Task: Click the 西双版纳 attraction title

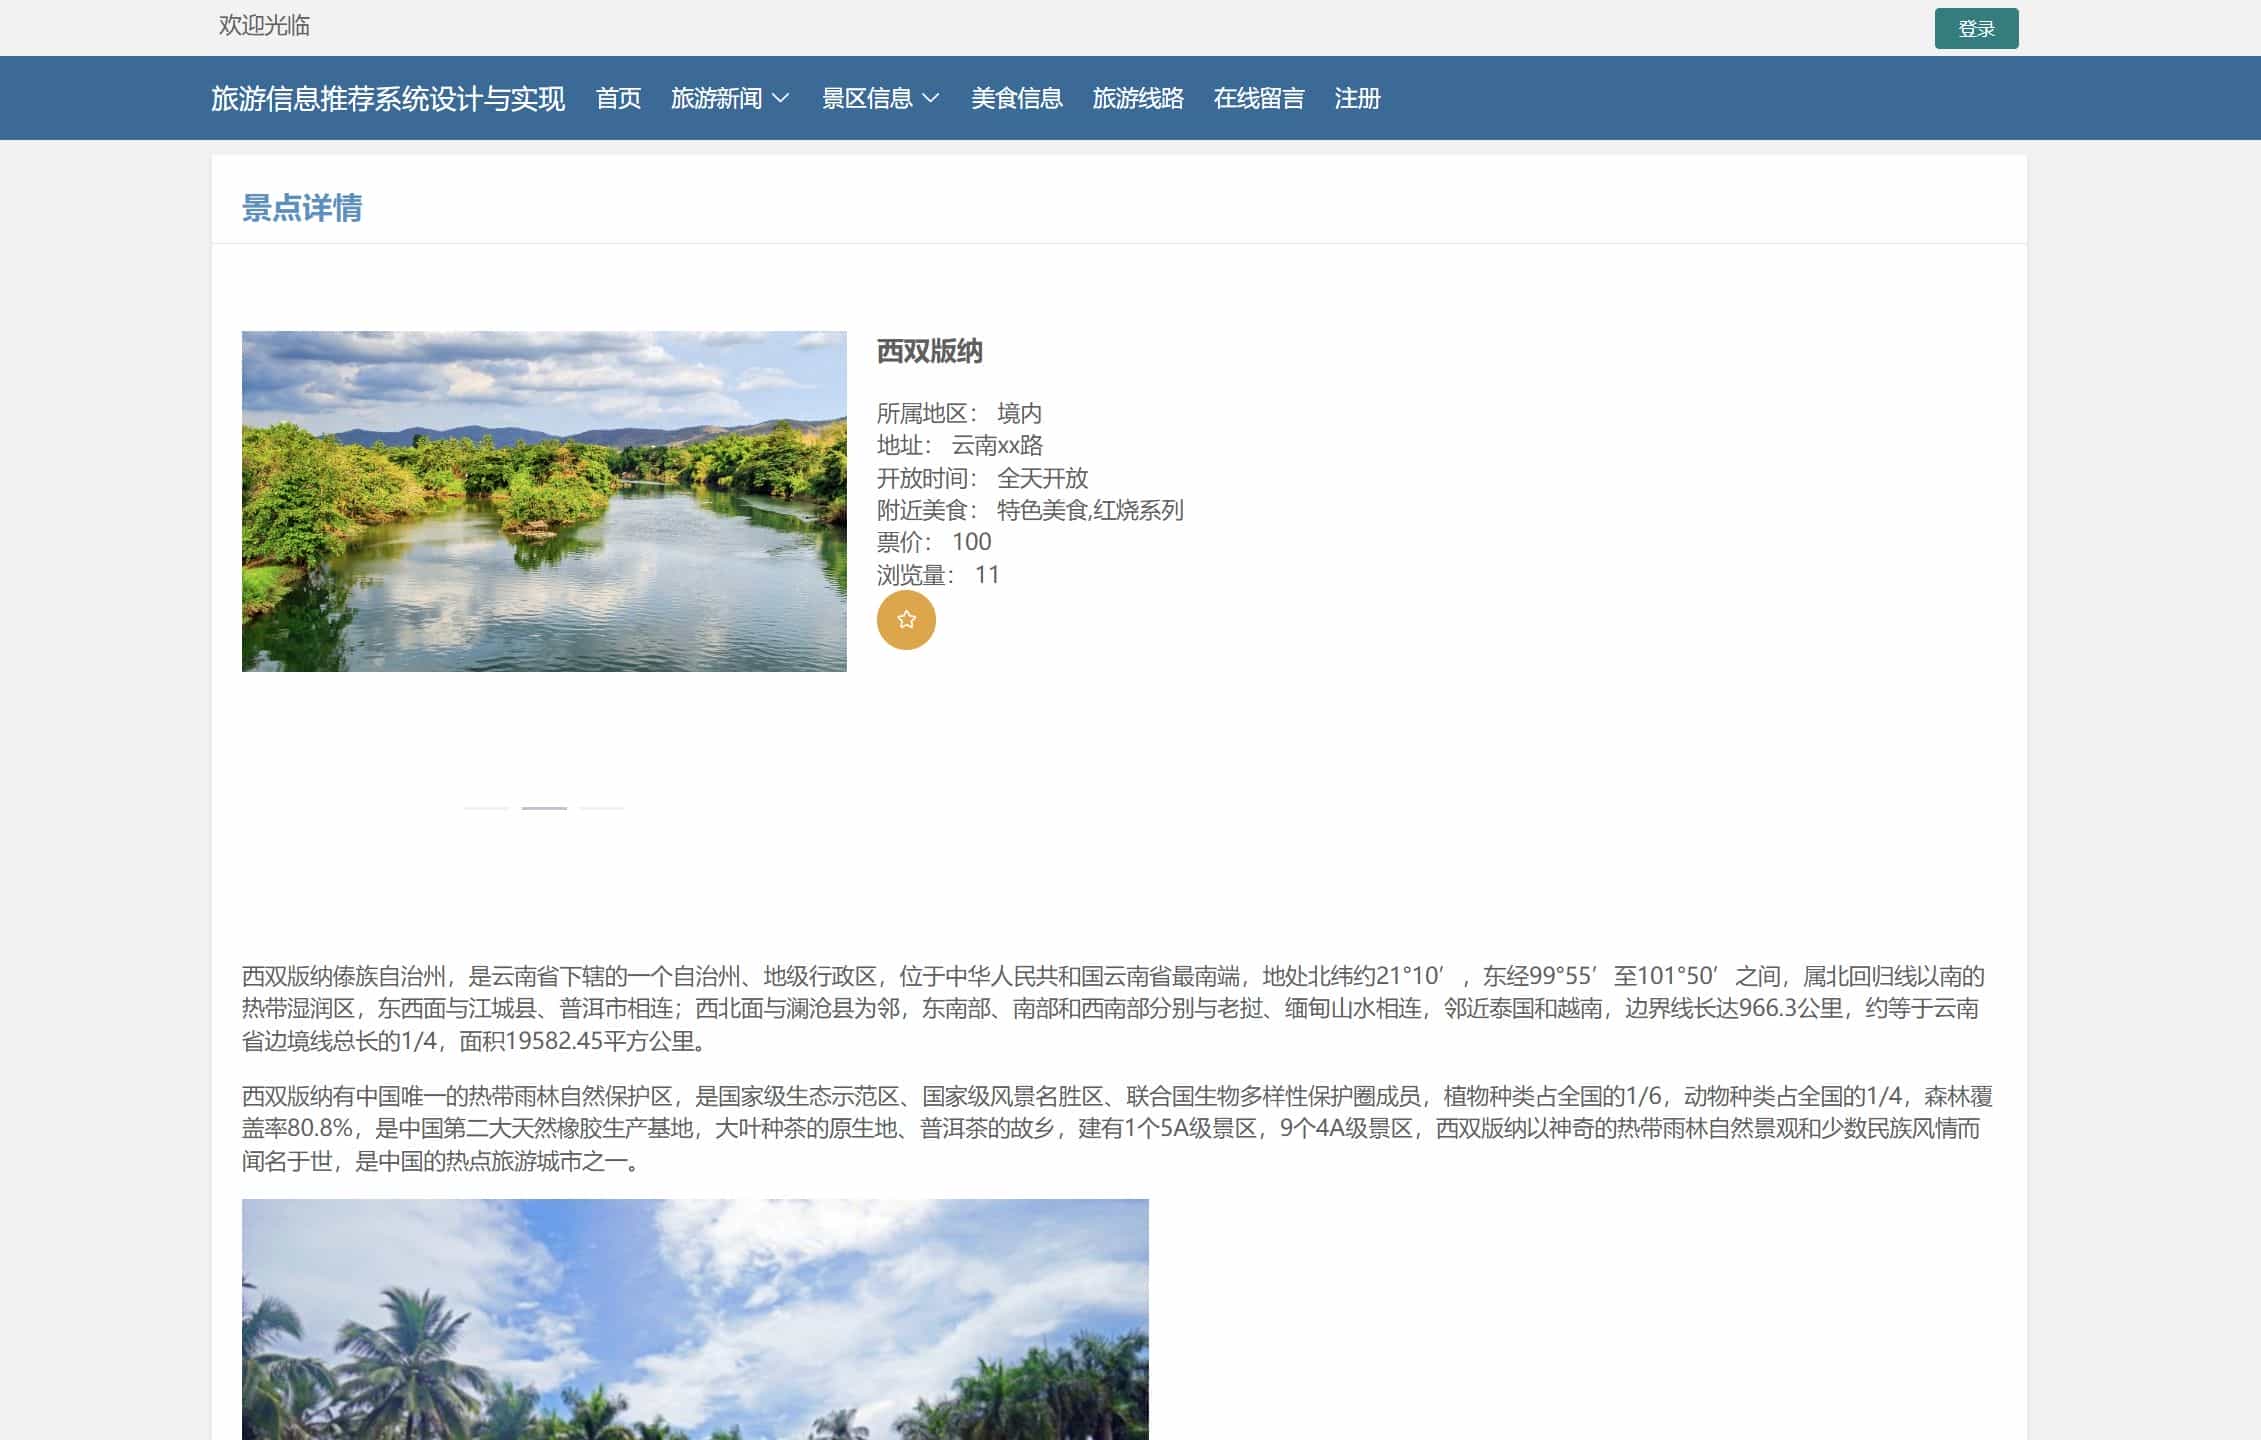Action: coord(929,351)
